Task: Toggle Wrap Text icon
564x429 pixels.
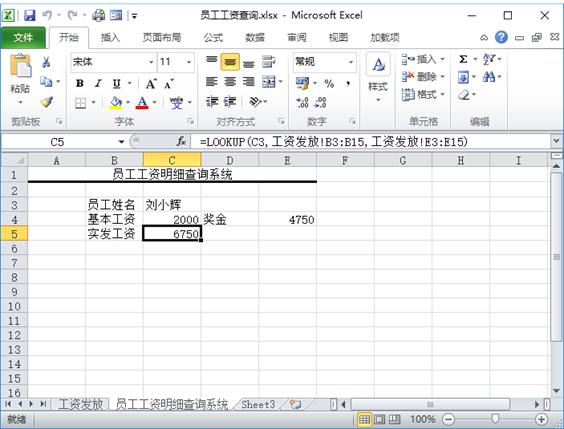Action: pyautogui.click(x=268, y=61)
